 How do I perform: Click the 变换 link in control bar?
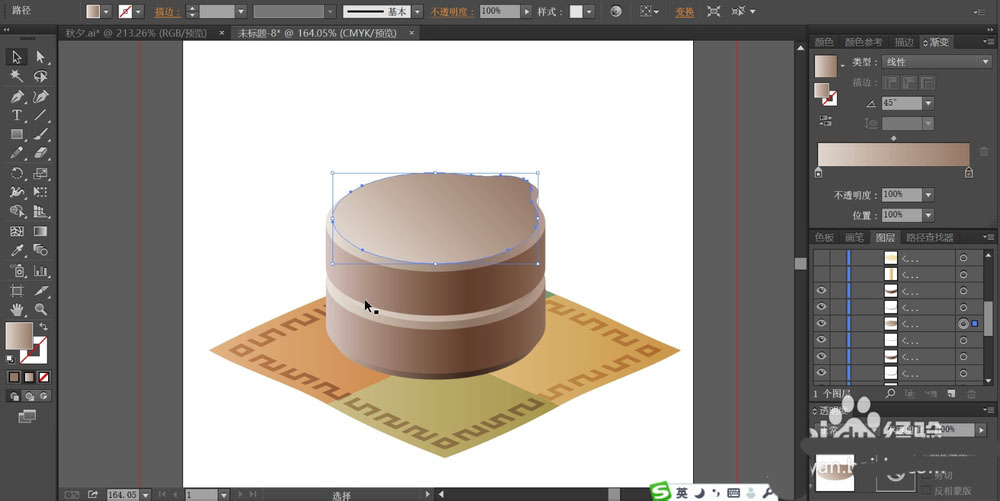(x=684, y=12)
